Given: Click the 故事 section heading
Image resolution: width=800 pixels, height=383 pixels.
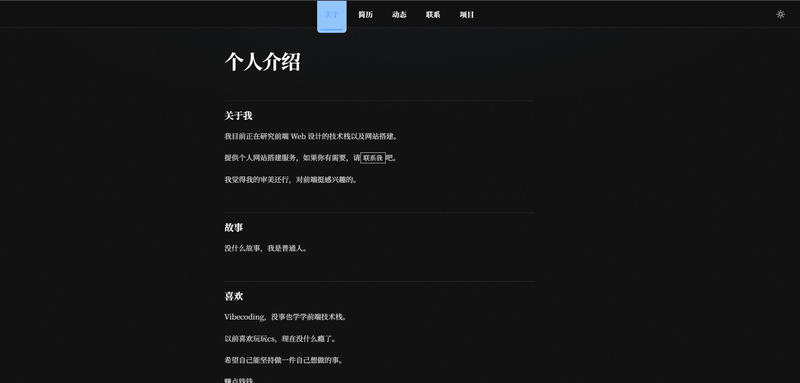Looking at the screenshot, I should tap(234, 227).
